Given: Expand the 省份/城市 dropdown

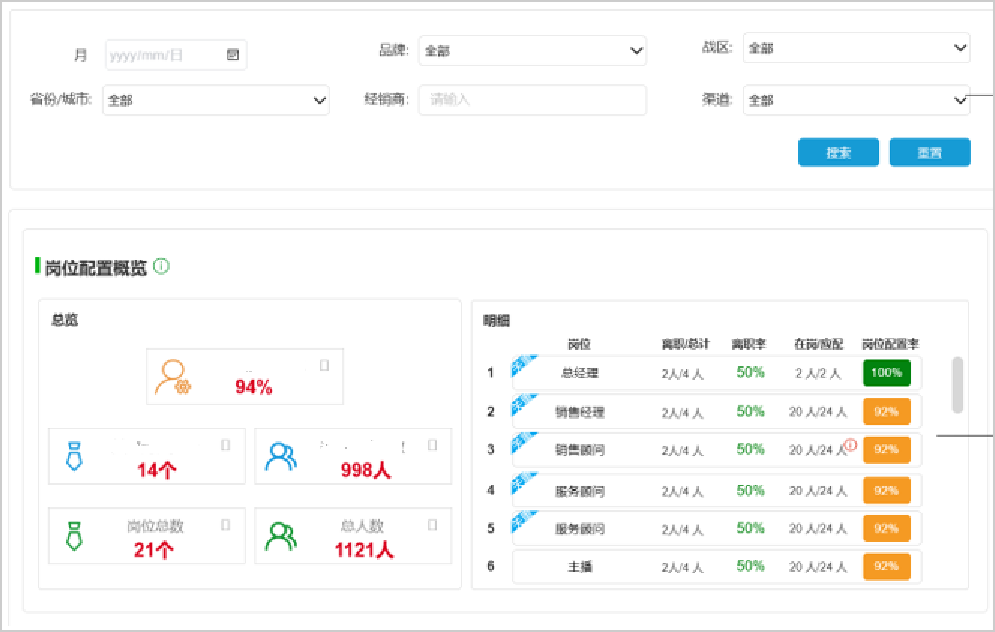Looking at the screenshot, I should coord(320,100).
